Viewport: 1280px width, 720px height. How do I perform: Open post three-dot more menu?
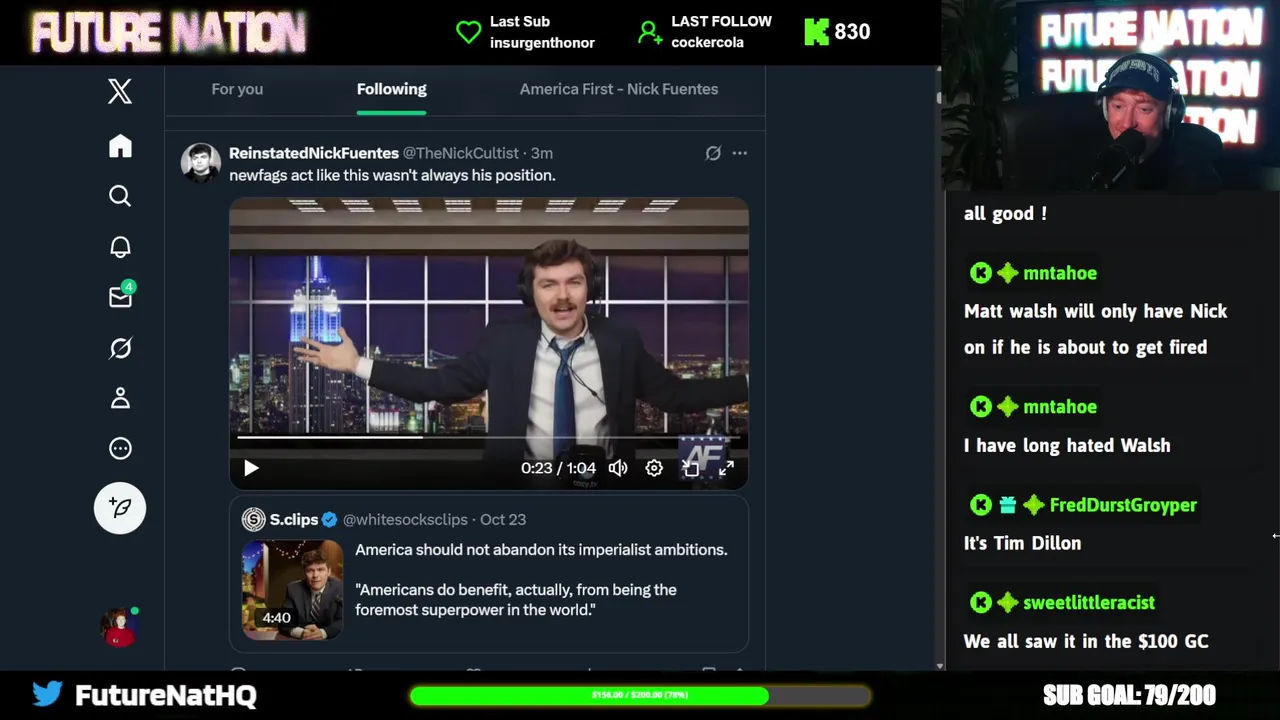[739, 153]
